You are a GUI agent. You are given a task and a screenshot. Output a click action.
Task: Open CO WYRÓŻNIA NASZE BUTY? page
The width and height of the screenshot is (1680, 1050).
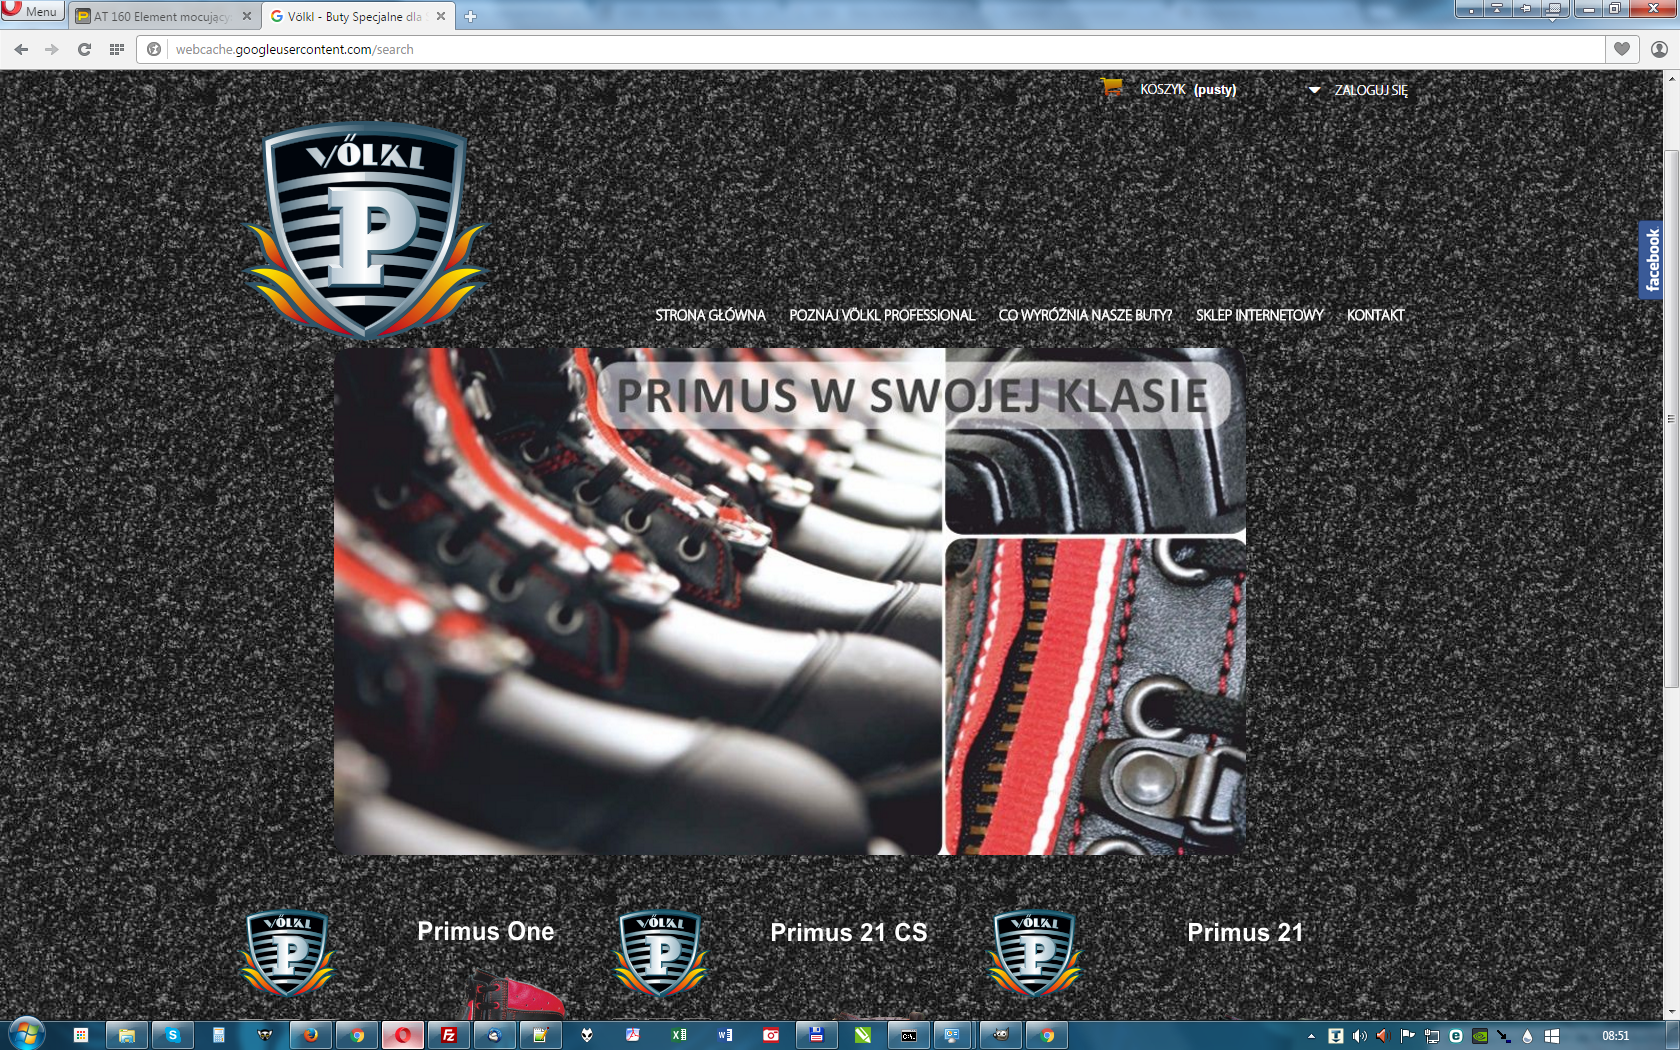point(1085,315)
